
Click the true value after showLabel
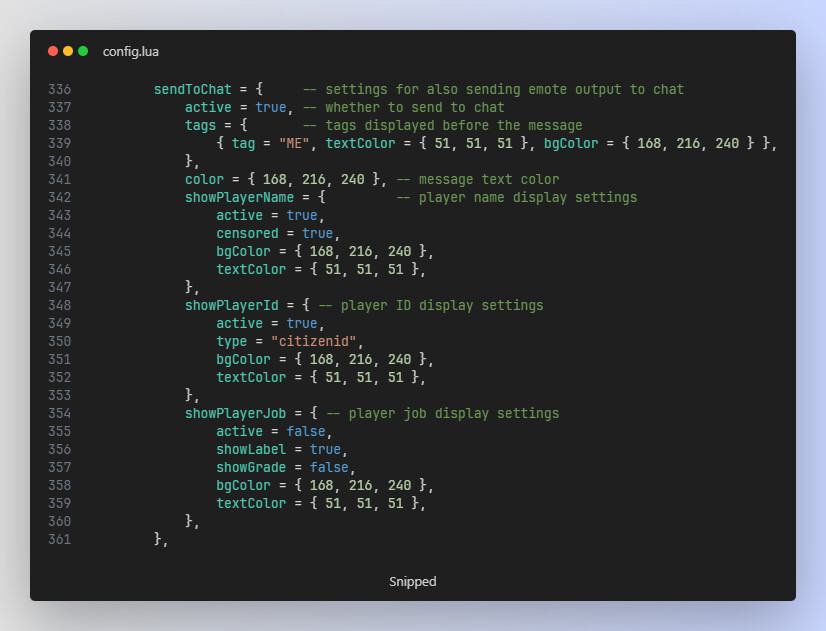tap(325, 449)
